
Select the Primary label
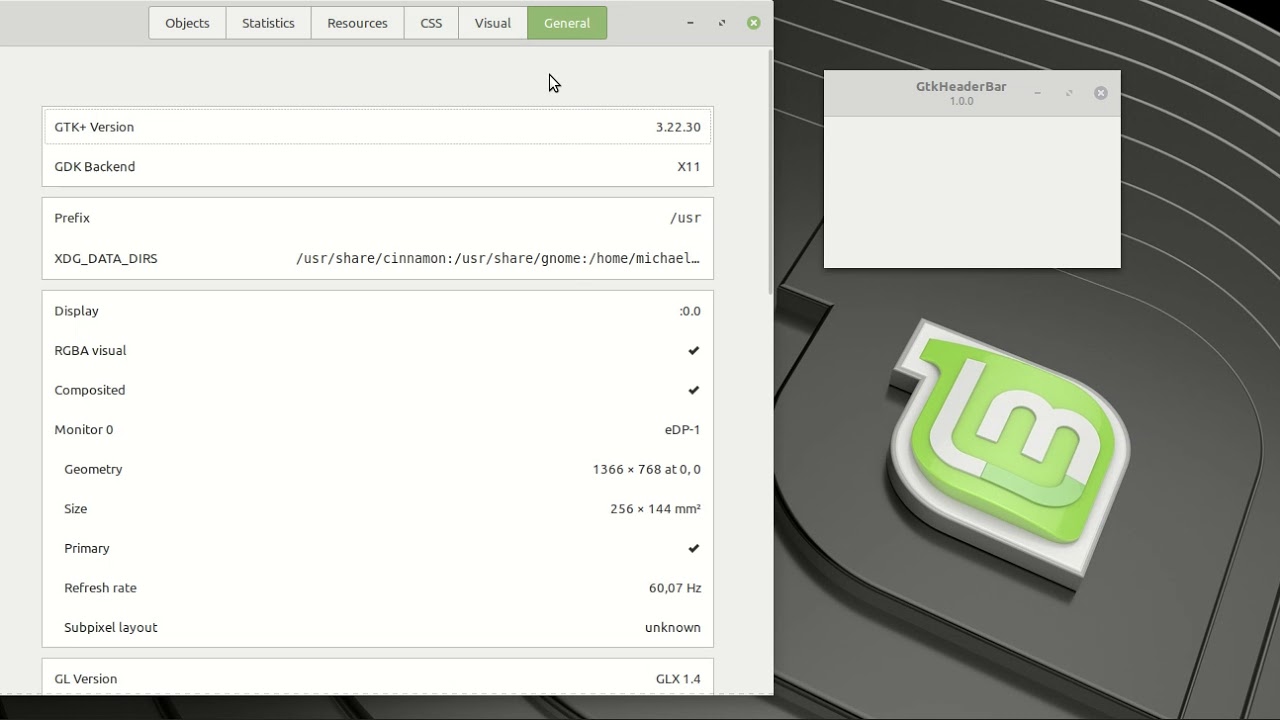87,548
